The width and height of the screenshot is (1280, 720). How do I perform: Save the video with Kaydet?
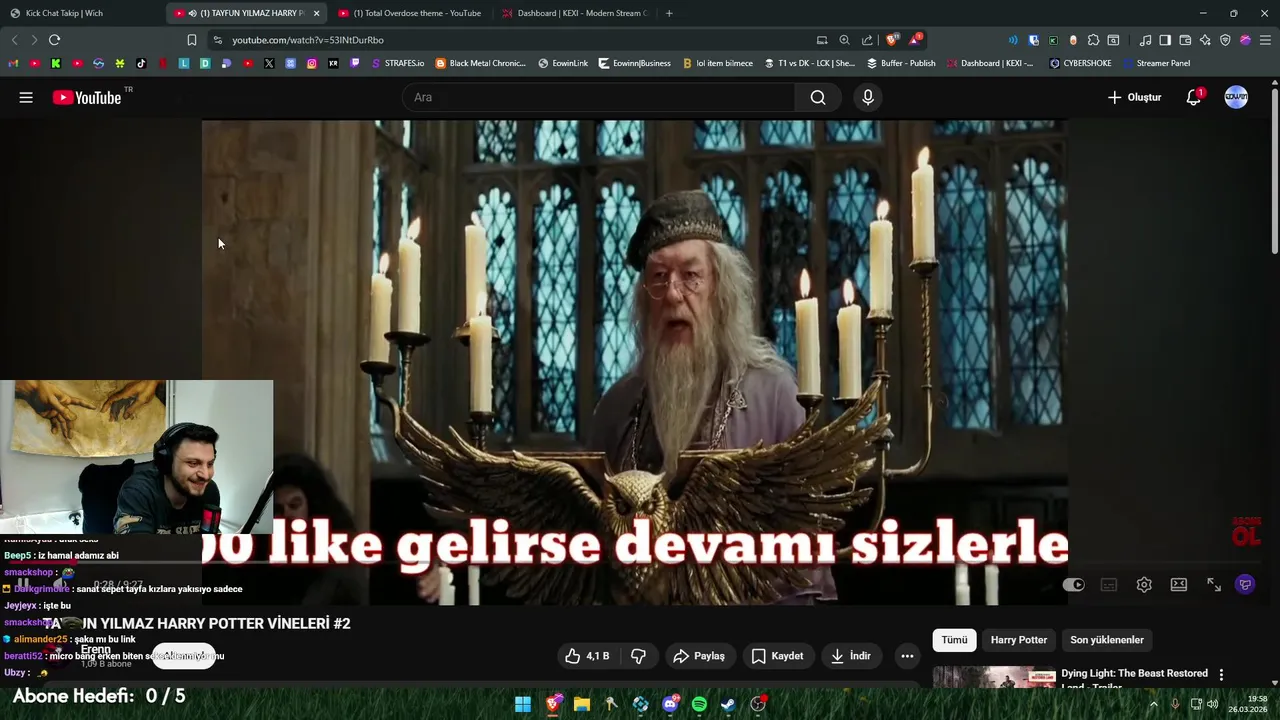(777, 656)
